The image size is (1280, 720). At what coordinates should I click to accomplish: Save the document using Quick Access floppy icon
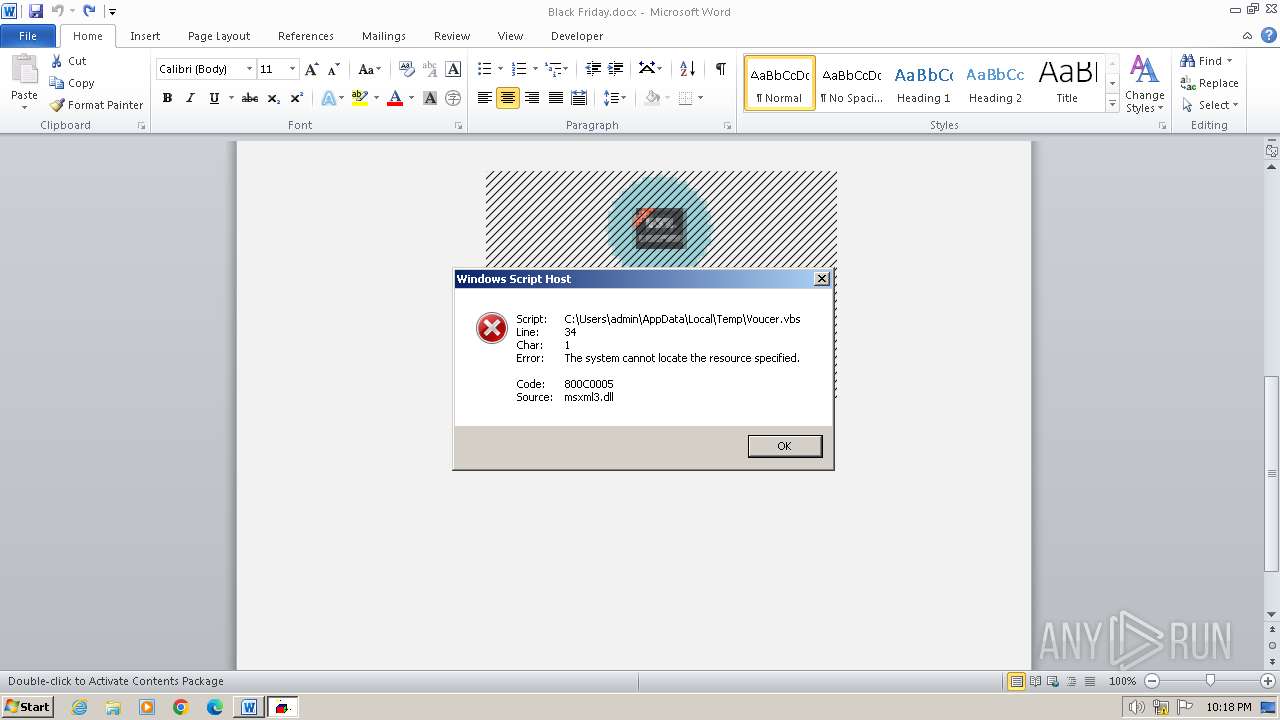pos(36,11)
